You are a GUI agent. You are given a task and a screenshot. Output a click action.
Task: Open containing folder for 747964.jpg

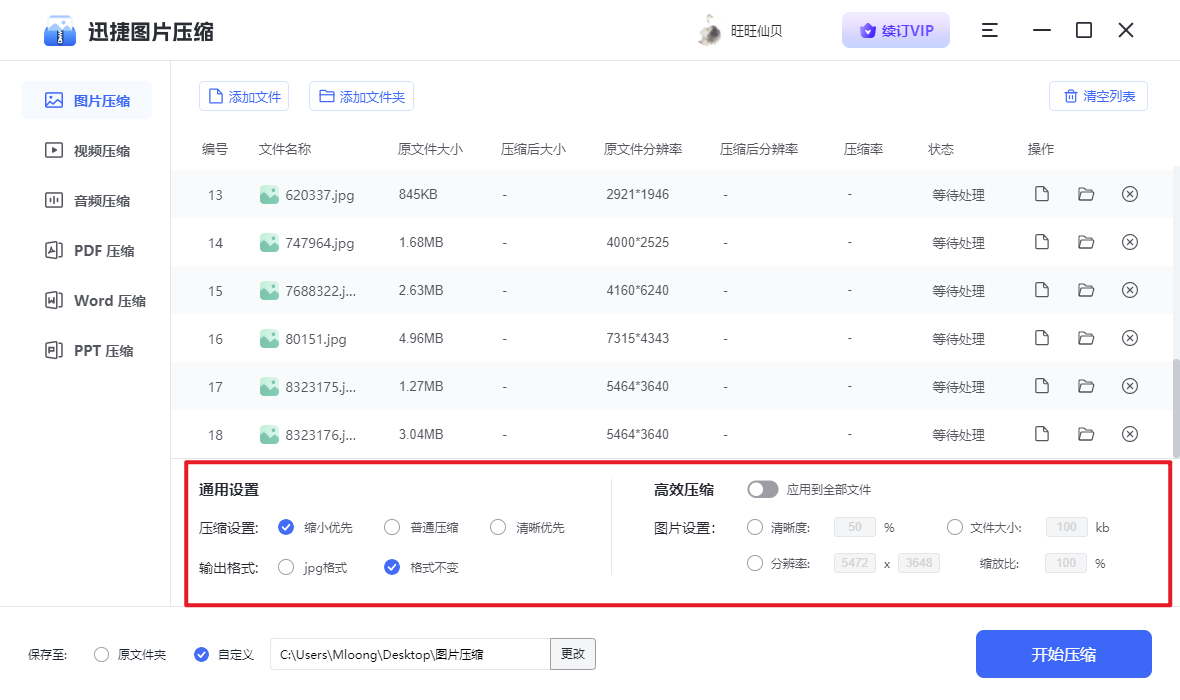pyautogui.click(x=1086, y=242)
